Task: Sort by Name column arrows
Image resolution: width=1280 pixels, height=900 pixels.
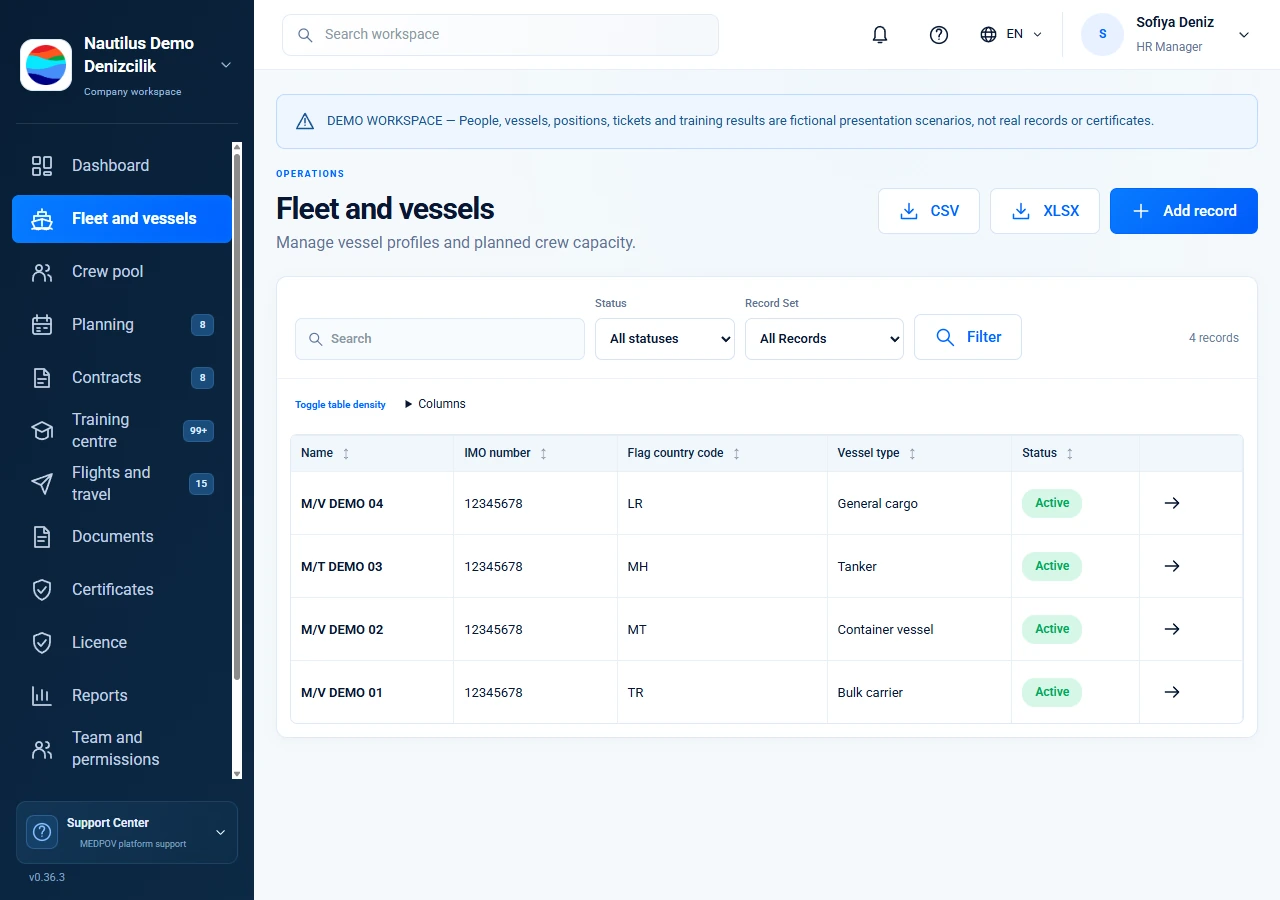Action: [346, 453]
